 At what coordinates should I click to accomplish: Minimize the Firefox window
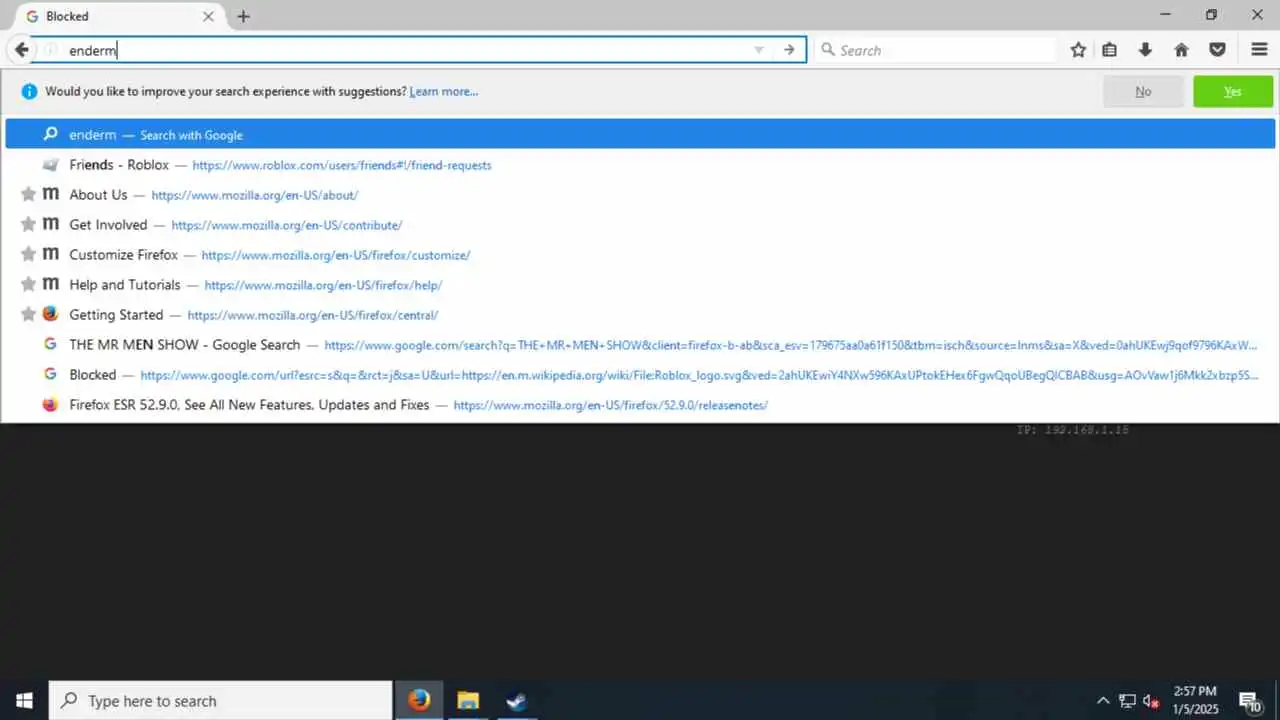click(x=1165, y=15)
